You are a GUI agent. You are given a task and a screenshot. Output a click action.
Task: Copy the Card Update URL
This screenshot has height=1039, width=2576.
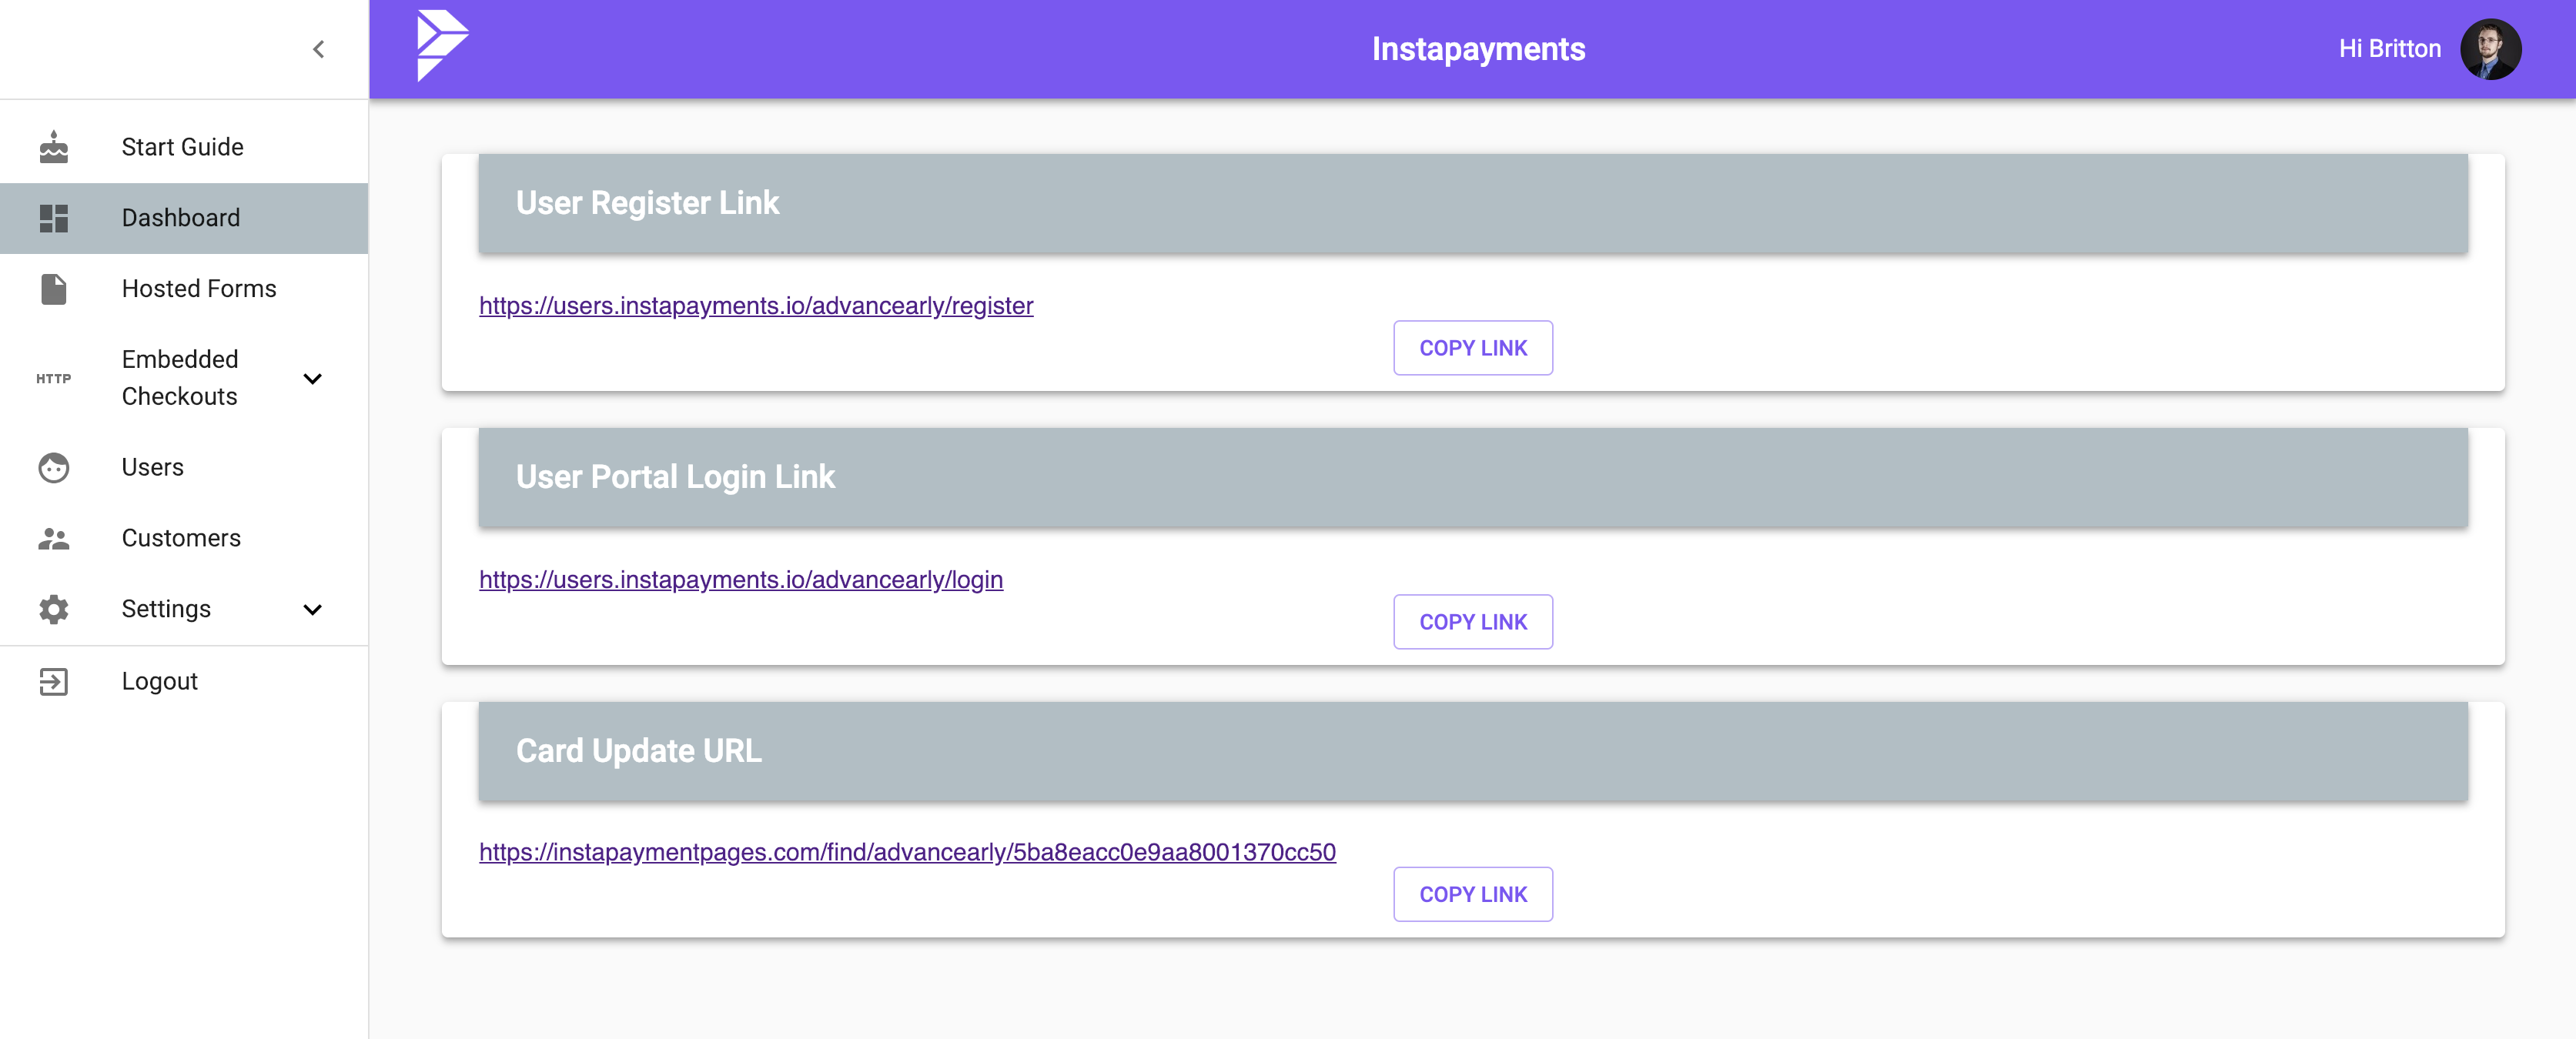click(x=1472, y=893)
